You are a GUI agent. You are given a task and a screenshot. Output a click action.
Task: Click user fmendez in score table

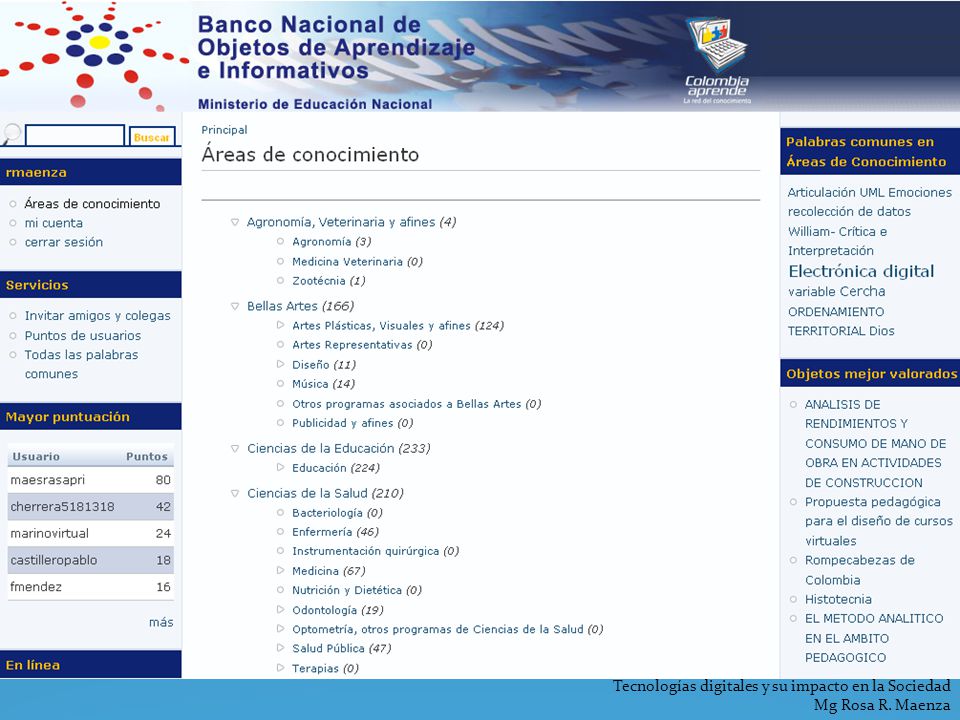tap(36, 587)
